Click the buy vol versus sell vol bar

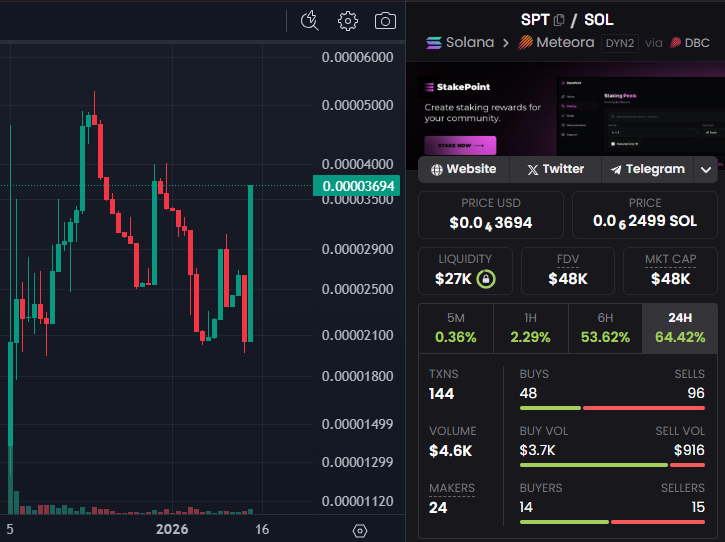(x=612, y=465)
